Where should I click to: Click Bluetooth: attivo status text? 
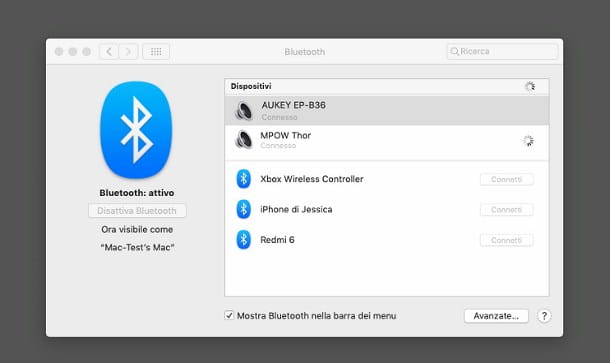pos(137,193)
